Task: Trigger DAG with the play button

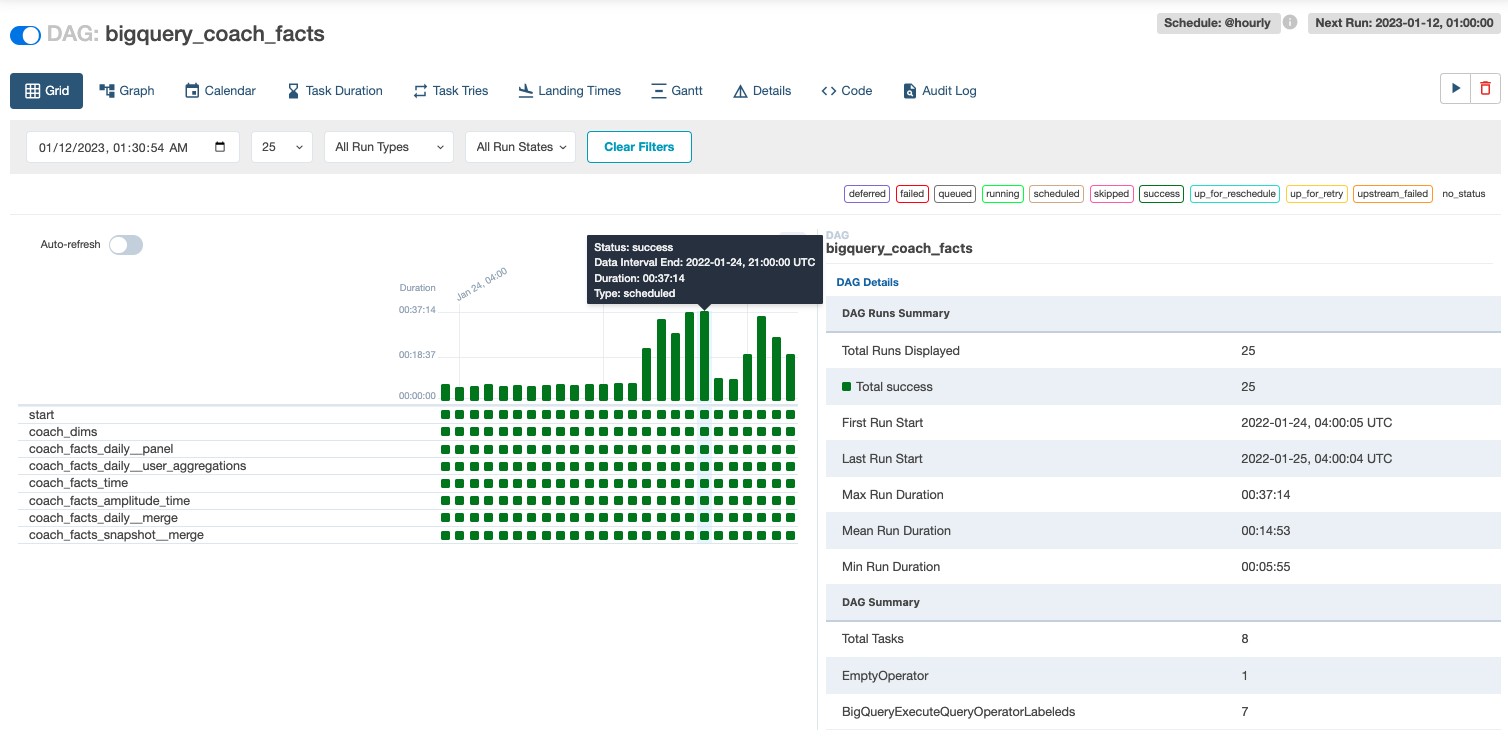Action: tap(1456, 88)
